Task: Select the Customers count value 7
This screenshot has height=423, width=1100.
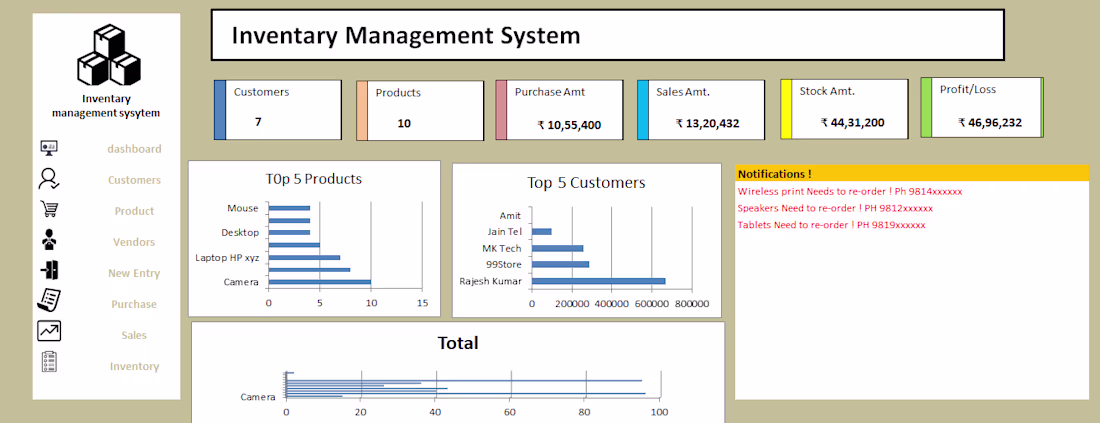Action: click(x=258, y=122)
